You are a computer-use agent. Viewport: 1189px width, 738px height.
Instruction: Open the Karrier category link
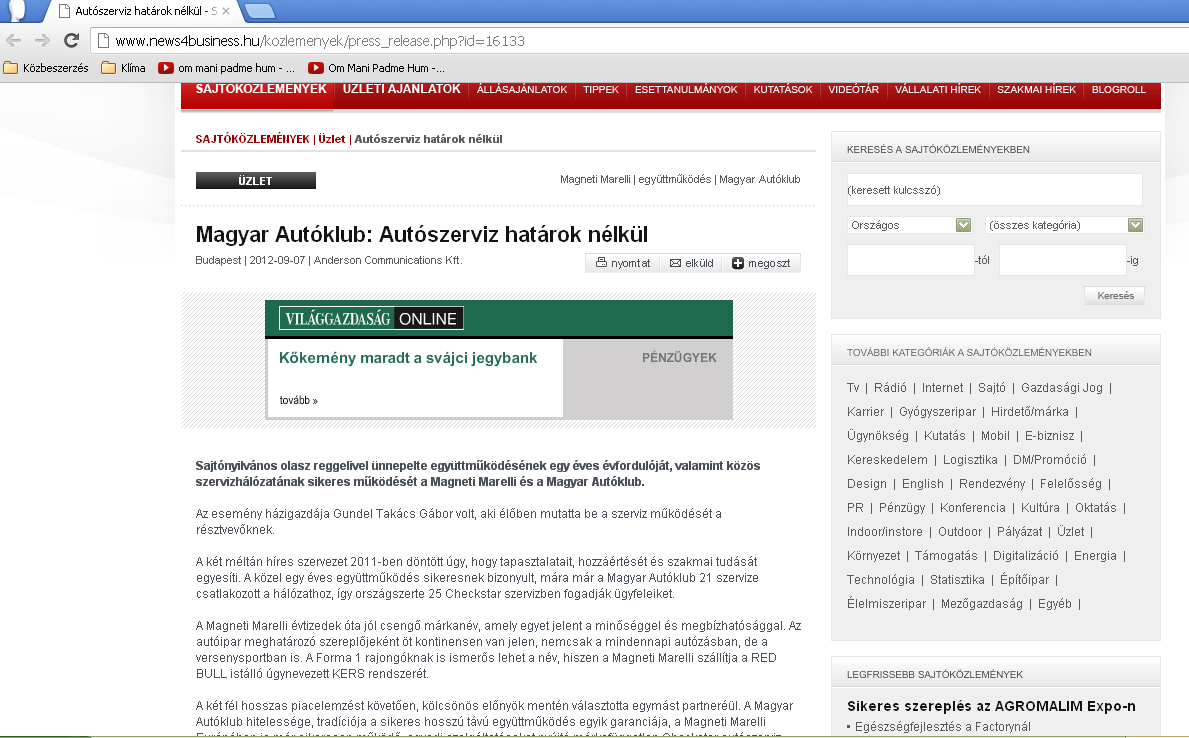[865, 412]
